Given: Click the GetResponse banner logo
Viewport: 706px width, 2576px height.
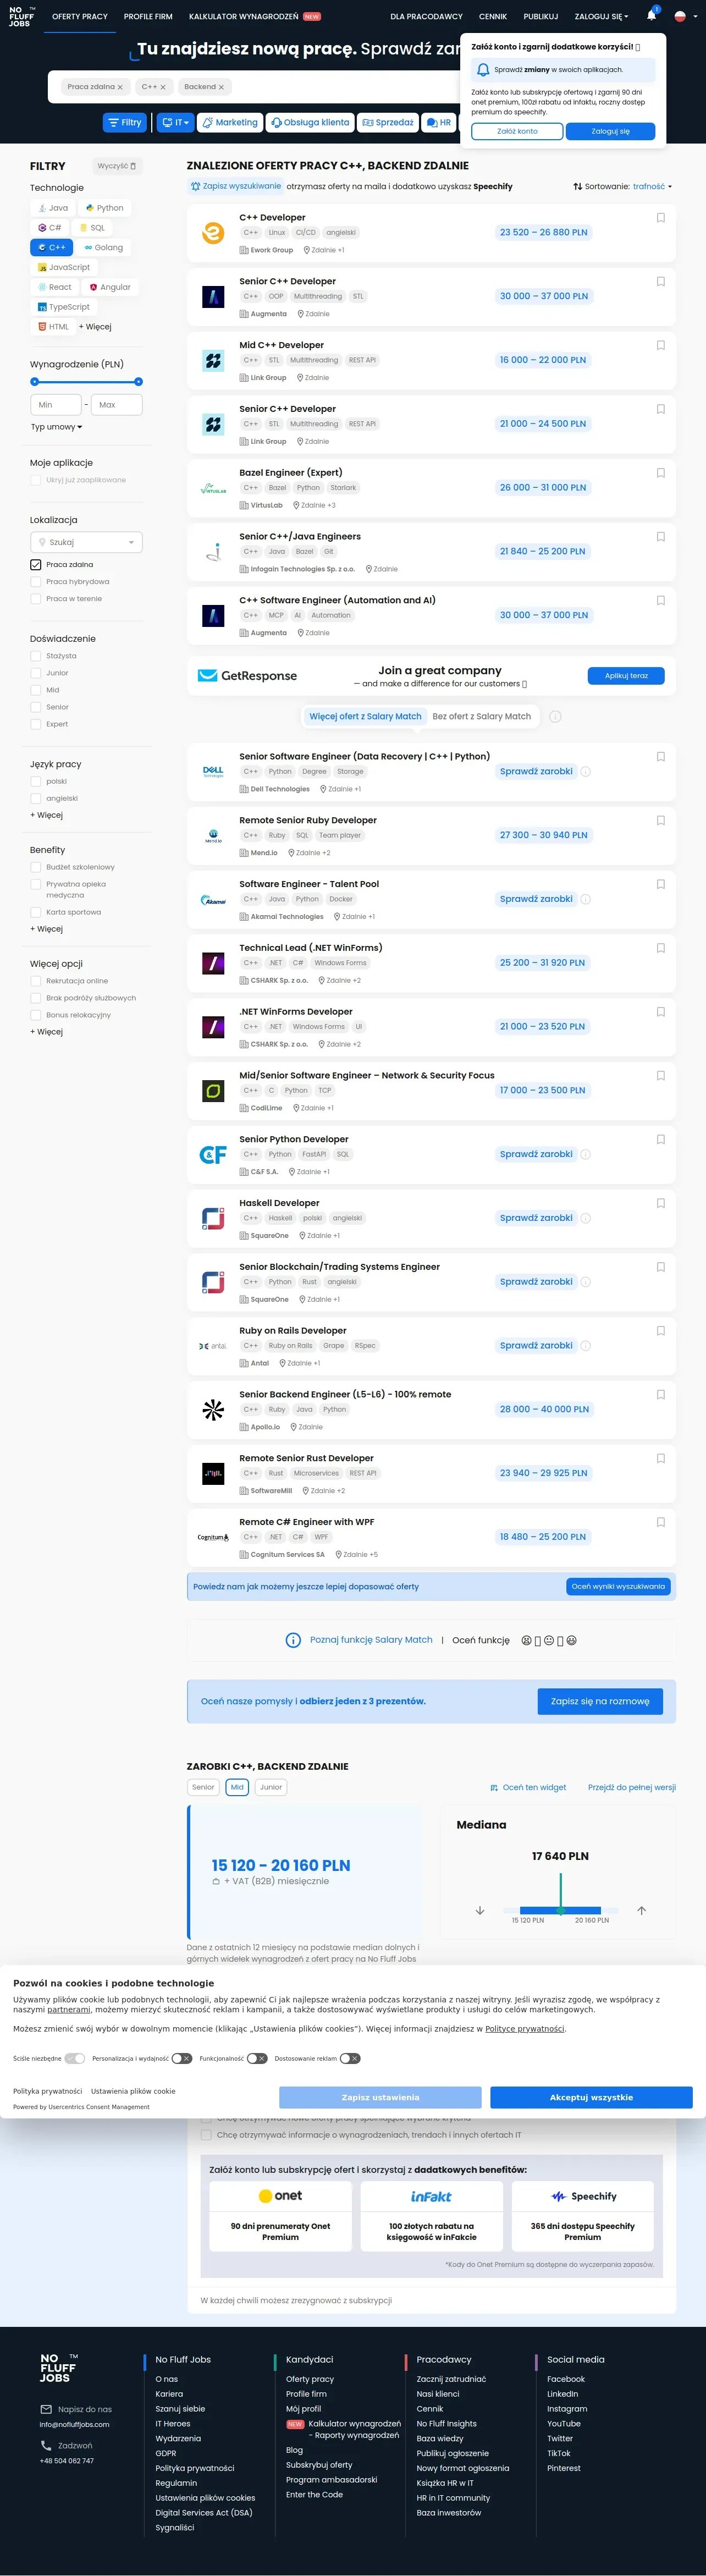Looking at the screenshot, I should tap(248, 676).
